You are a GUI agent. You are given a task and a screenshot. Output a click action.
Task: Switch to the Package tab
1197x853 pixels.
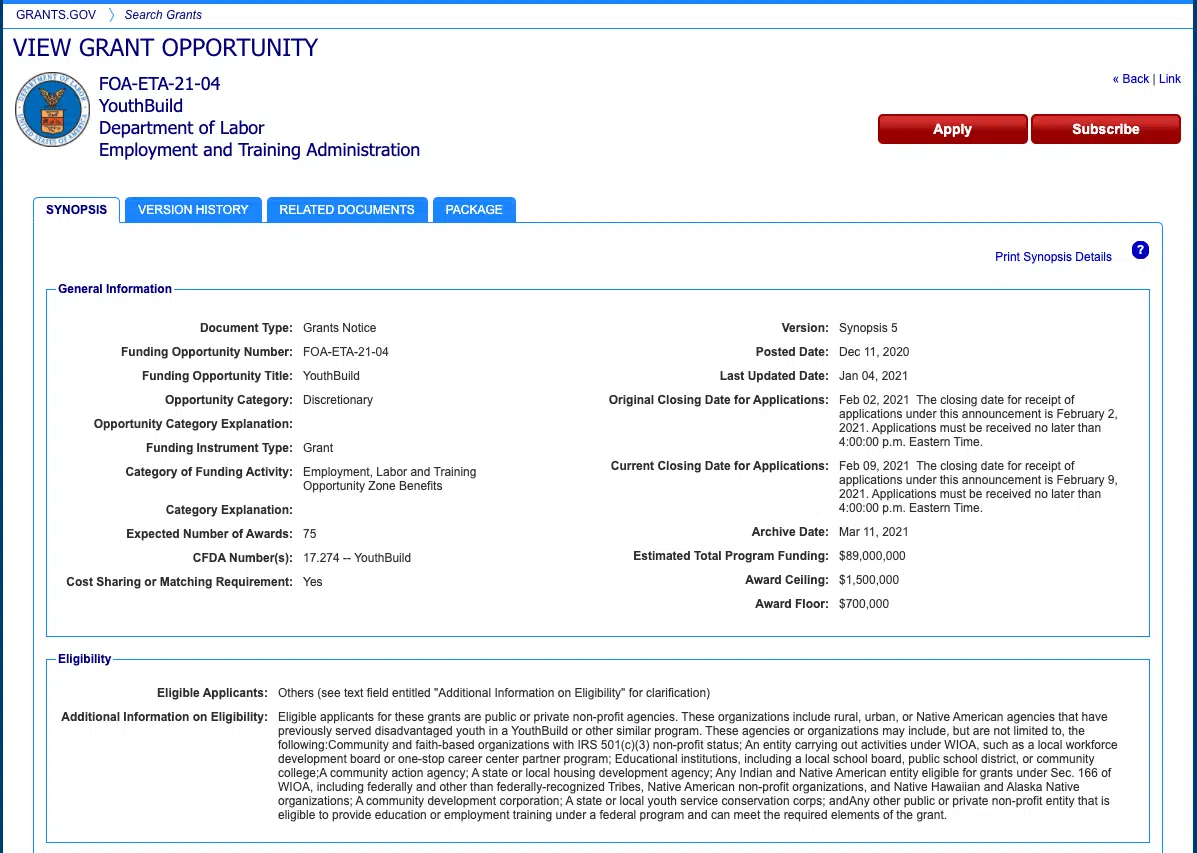(474, 210)
